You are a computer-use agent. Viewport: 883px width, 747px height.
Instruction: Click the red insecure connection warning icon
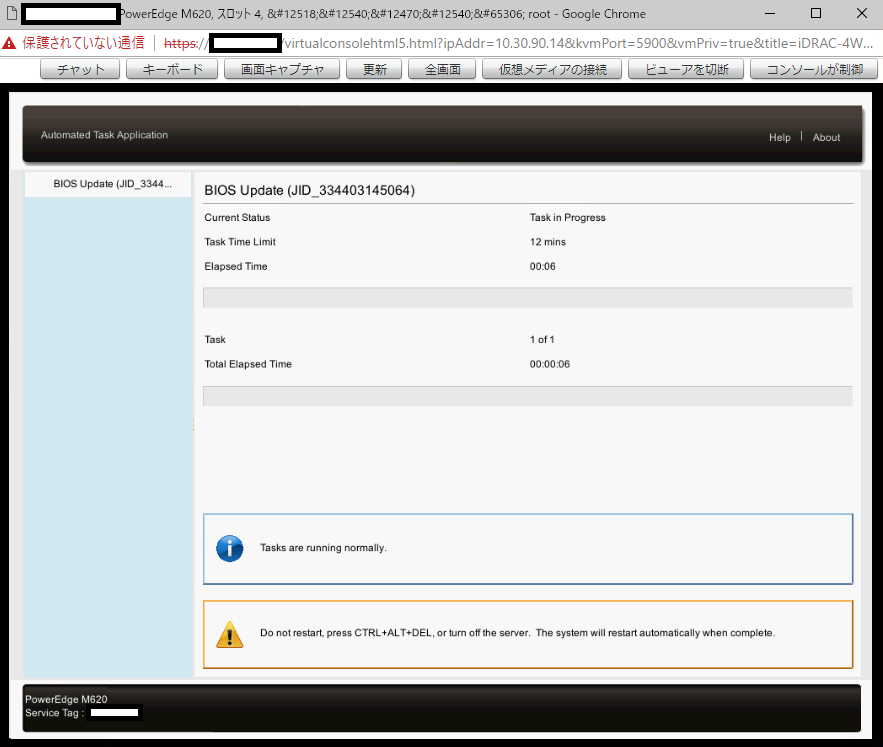point(10,43)
